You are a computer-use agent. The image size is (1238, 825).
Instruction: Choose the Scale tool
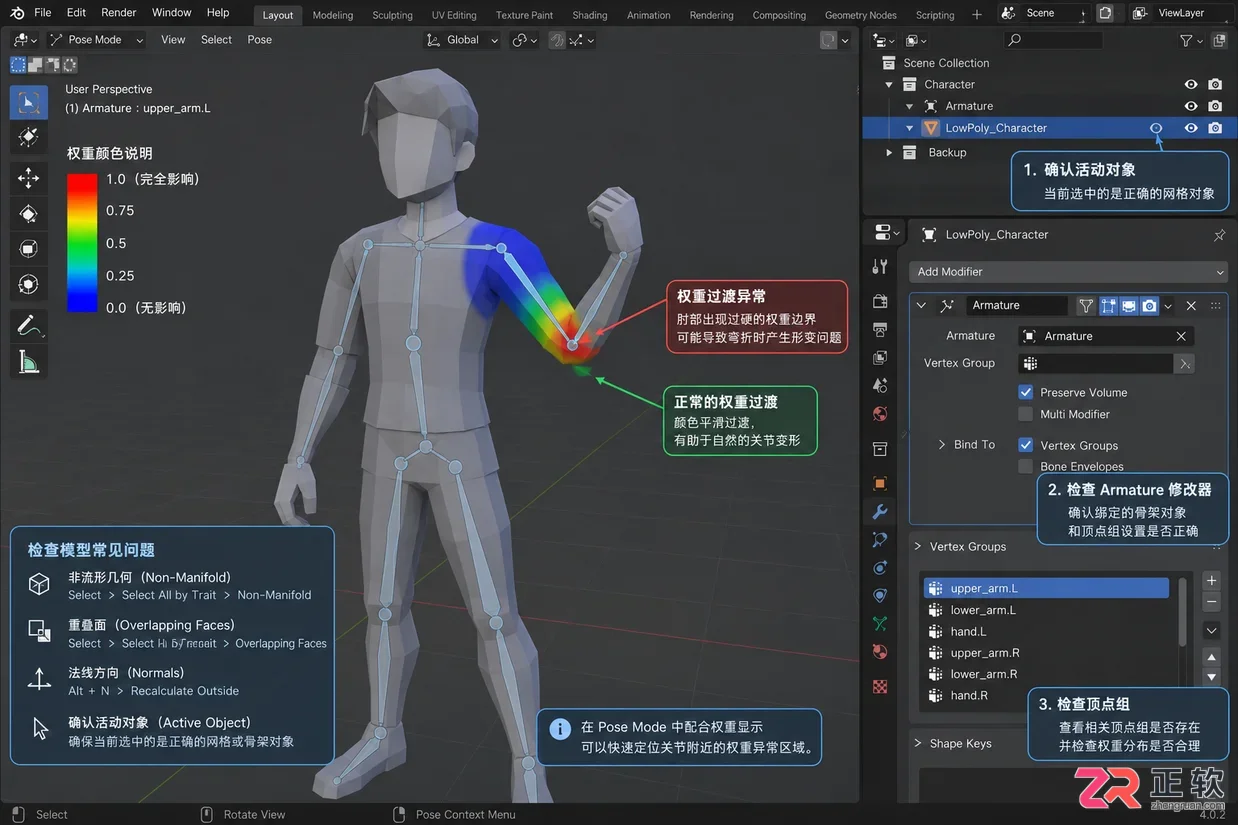pos(28,248)
